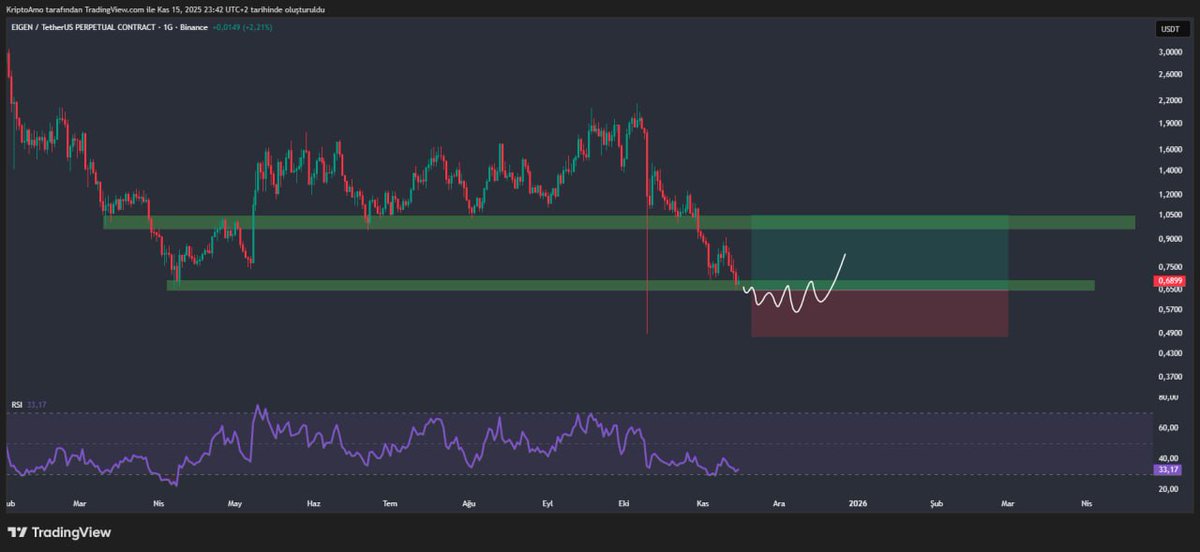Screen dimensions: 1200x552
Task: Click the TradingView logo
Action: [59, 533]
